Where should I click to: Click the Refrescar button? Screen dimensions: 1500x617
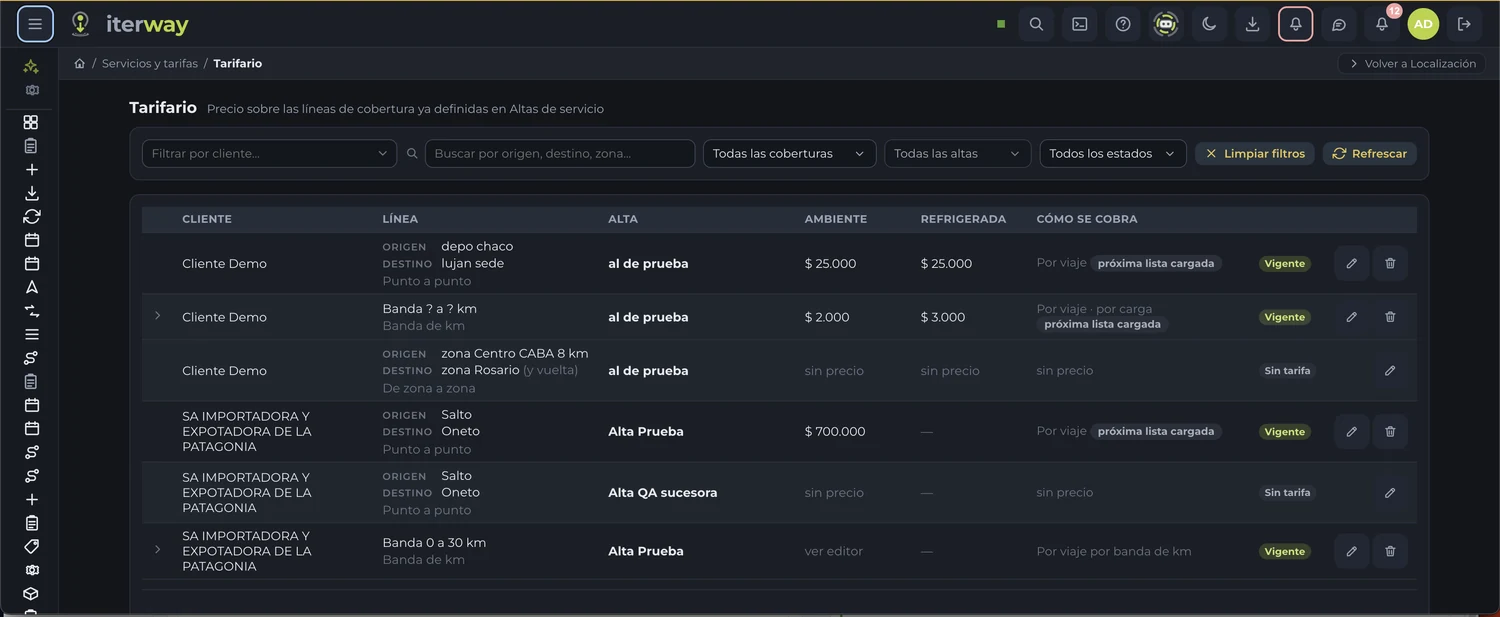pyautogui.click(x=1370, y=154)
